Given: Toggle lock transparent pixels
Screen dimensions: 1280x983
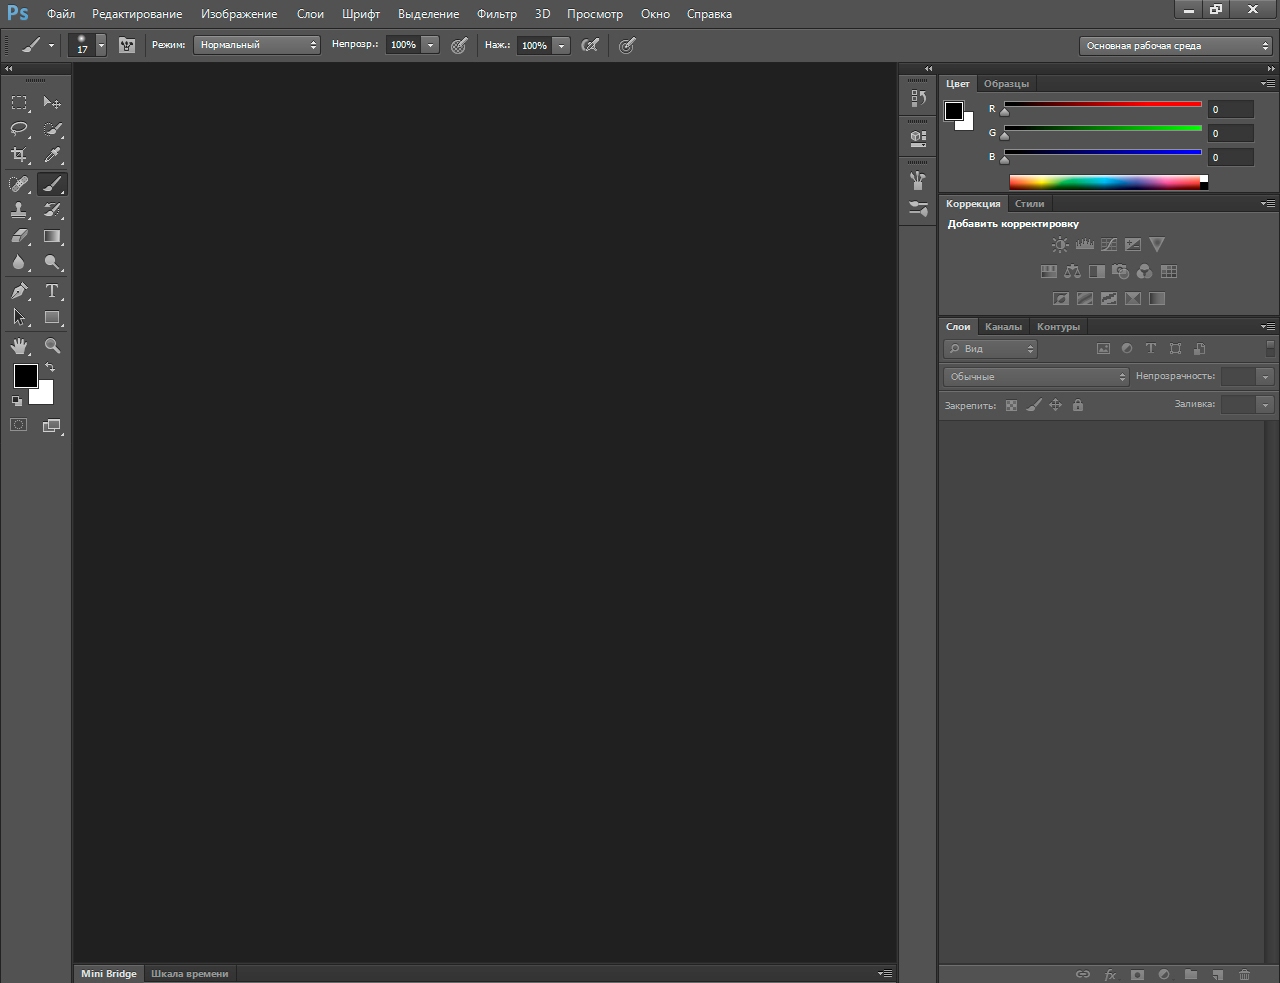Looking at the screenshot, I should tap(1011, 405).
